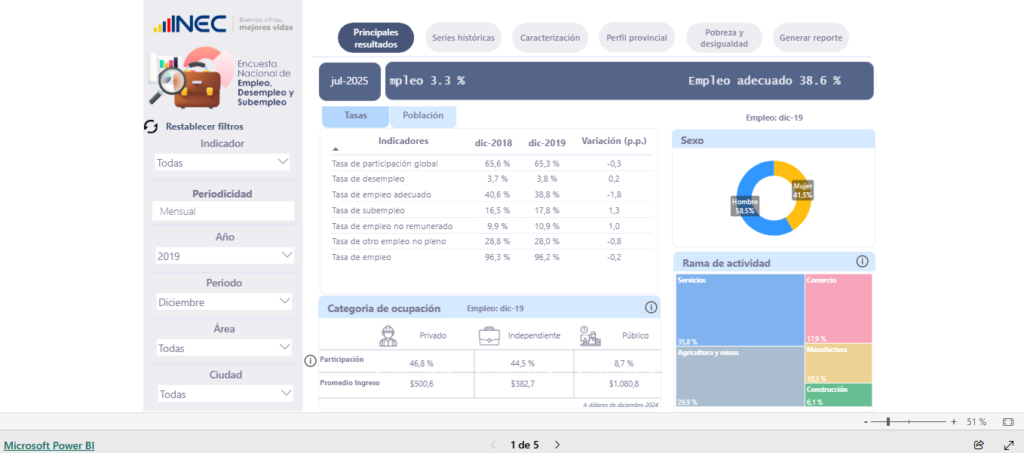This screenshot has width=1024, height=453.
Task: Click info icon beside Participación row
Action: pyautogui.click(x=310, y=360)
